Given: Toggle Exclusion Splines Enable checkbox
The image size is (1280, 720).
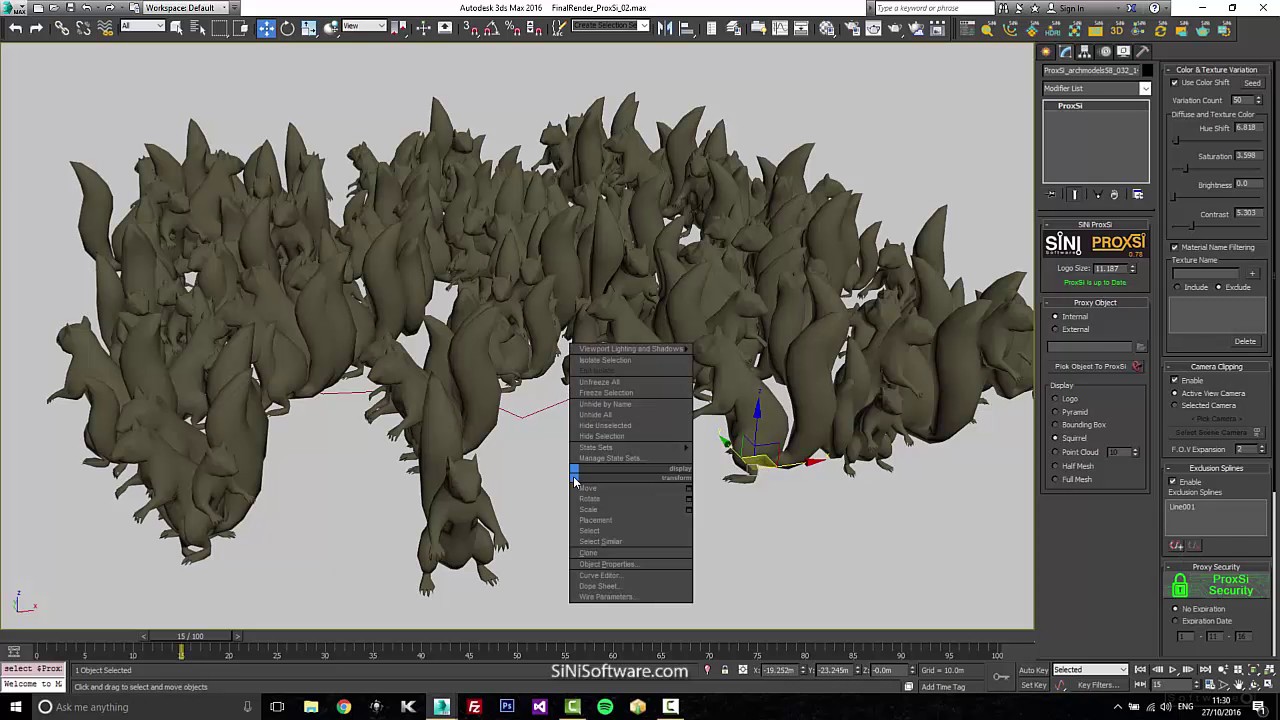Looking at the screenshot, I should pyautogui.click(x=1173, y=482).
